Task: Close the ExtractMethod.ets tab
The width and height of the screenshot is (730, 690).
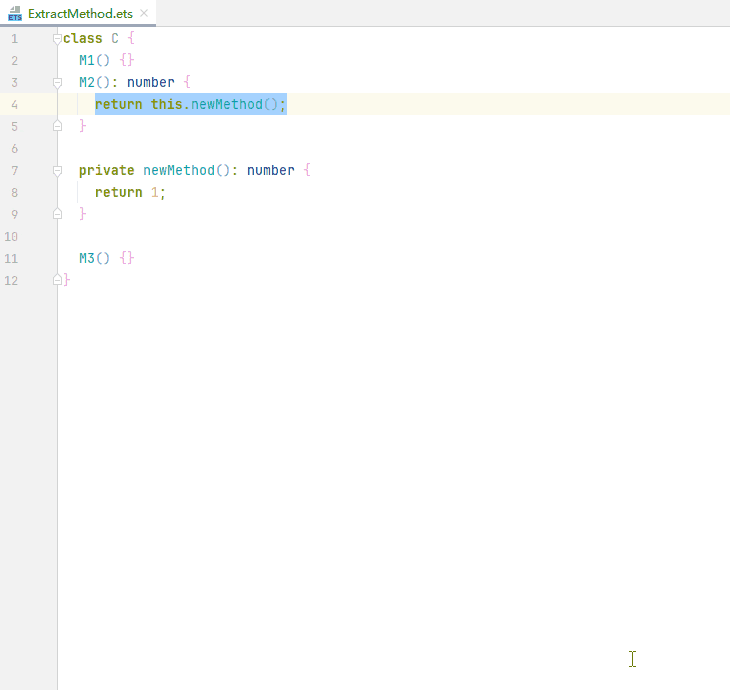Action: point(144,14)
